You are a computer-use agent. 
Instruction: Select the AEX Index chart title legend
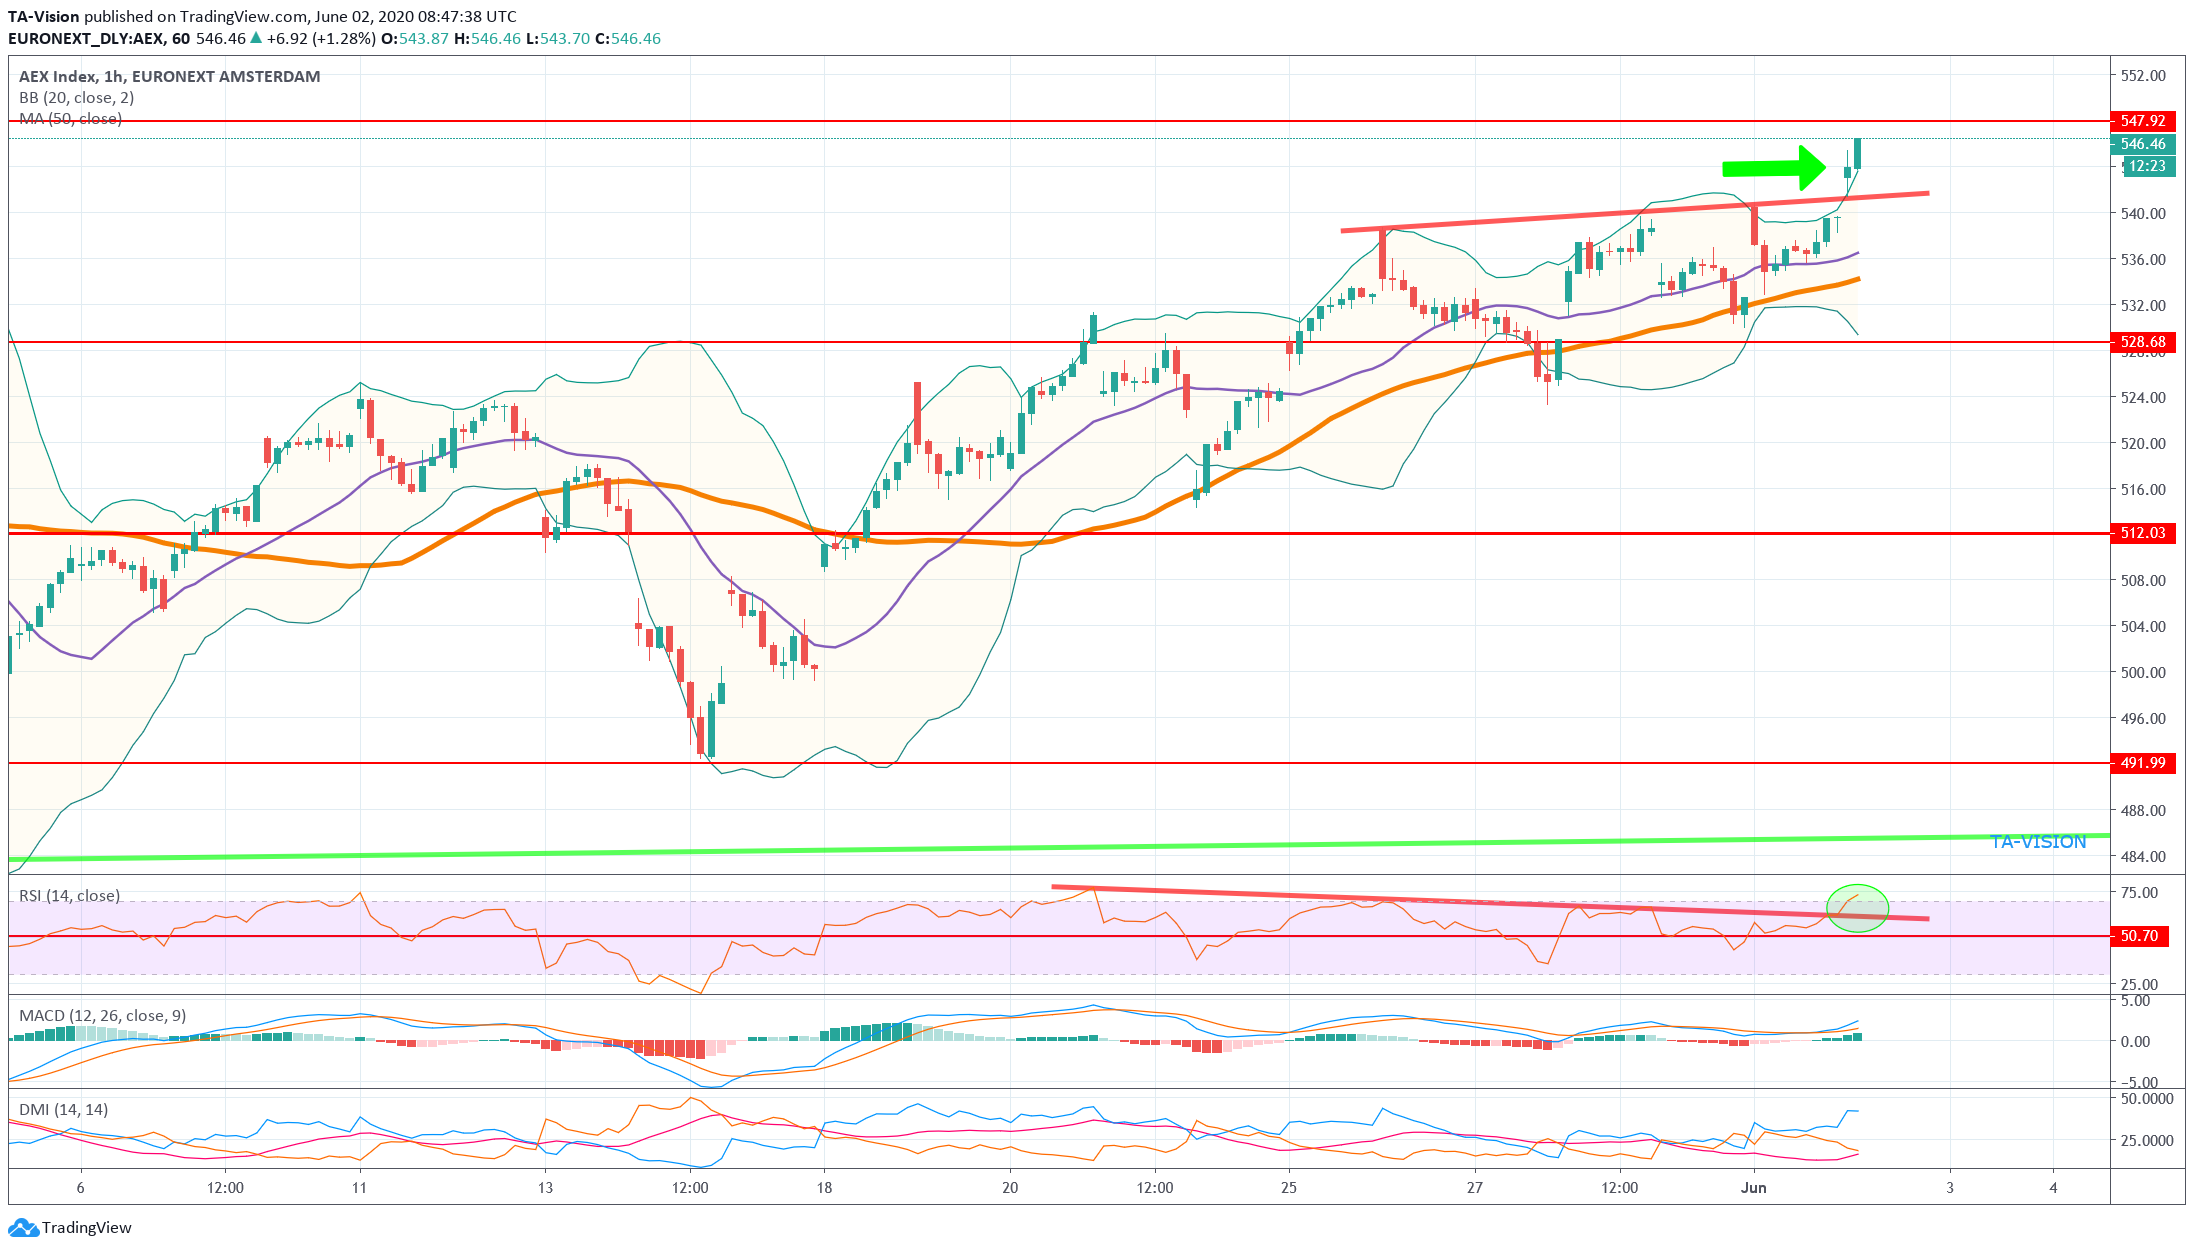pos(170,76)
